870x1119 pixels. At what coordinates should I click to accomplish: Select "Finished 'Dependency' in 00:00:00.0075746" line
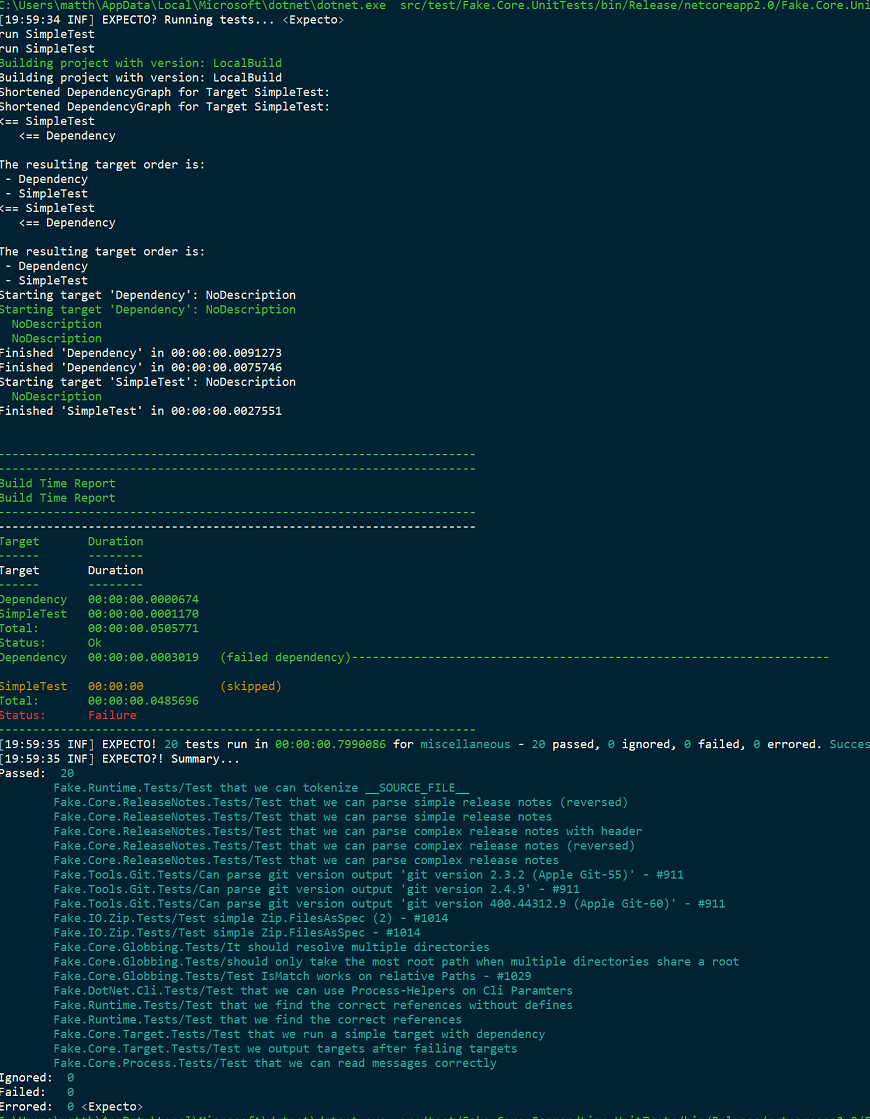click(x=141, y=368)
